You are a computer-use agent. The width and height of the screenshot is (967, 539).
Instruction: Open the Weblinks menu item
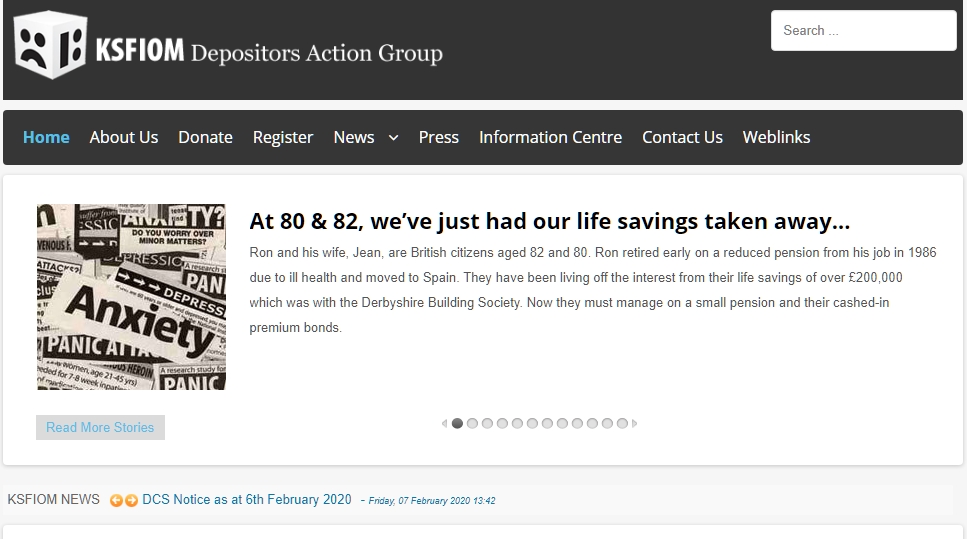[776, 137]
